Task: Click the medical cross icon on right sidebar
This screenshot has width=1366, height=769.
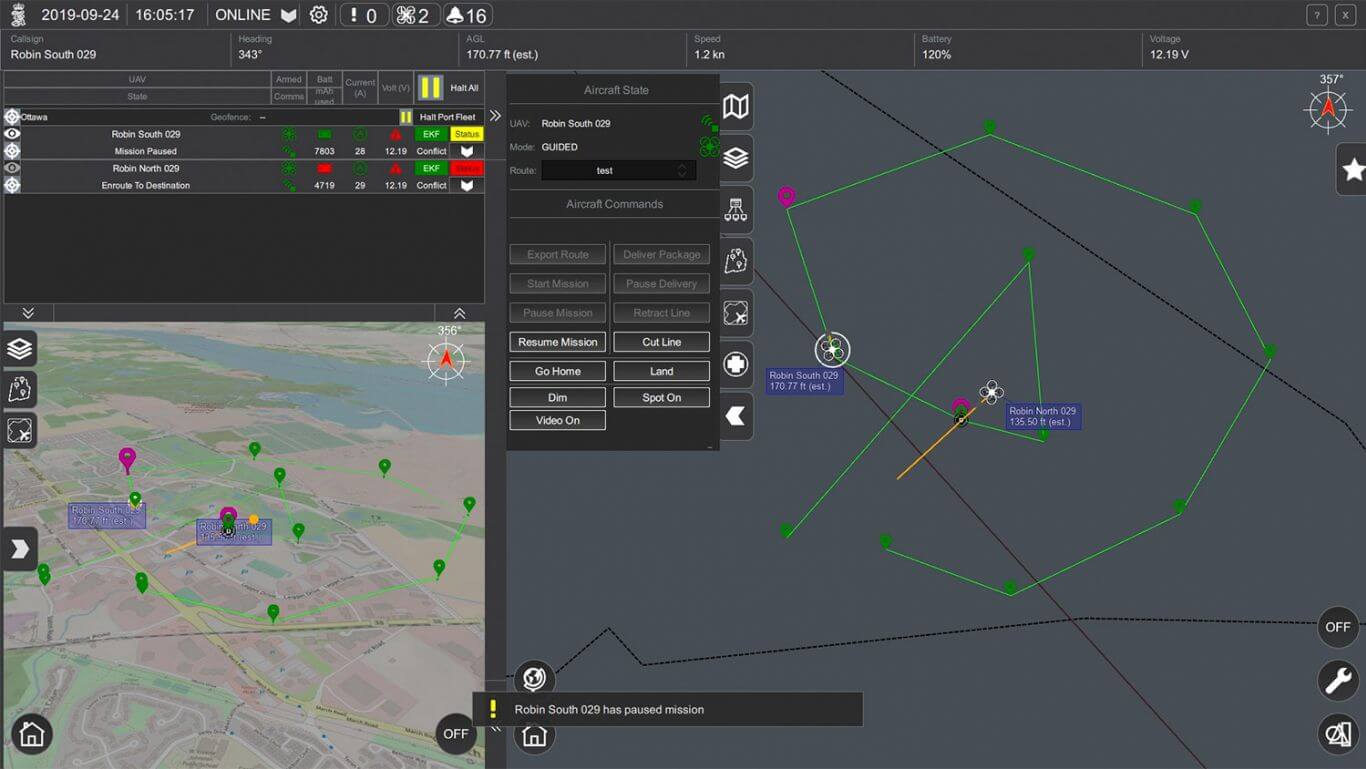Action: click(736, 364)
